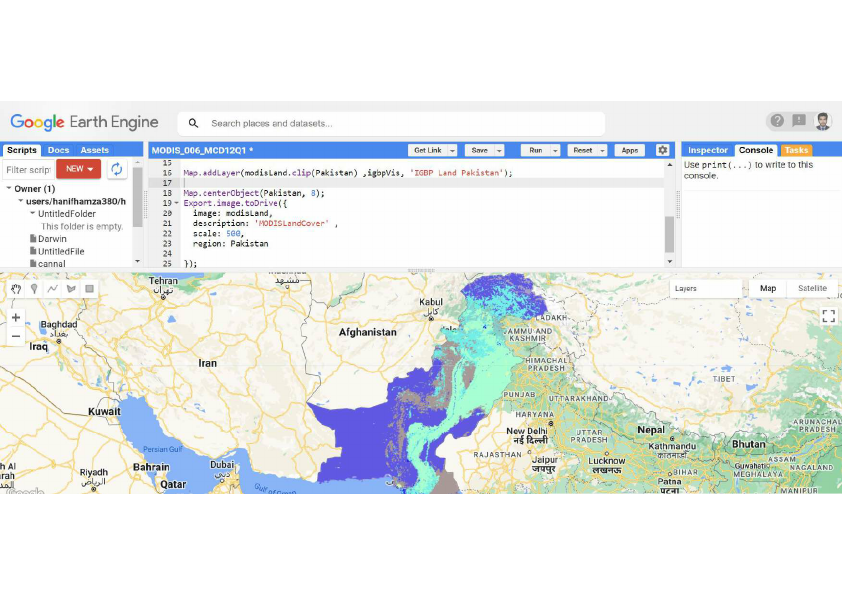Click the scripts panel scroll down arrow
Image resolution: width=842 pixels, height=595 pixels.
coord(137,261)
